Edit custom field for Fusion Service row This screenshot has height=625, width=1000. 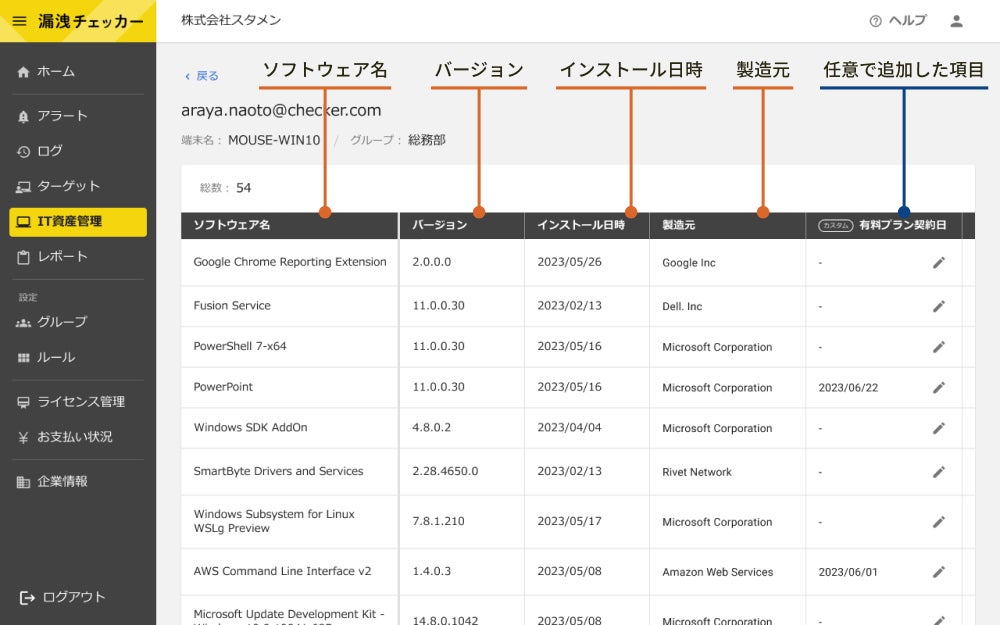point(939,307)
